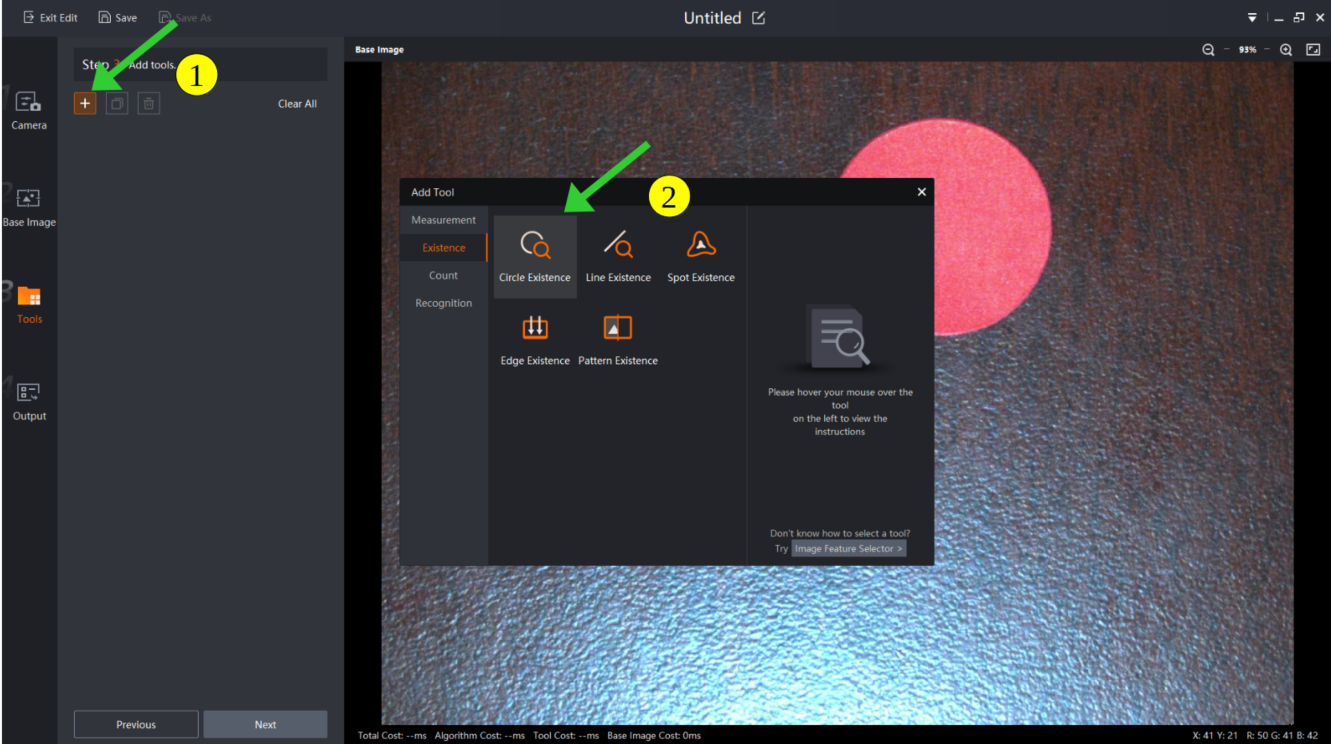Open the Measurement category tab
The height and width of the screenshot is (744, 1331).
pos(443,220)
